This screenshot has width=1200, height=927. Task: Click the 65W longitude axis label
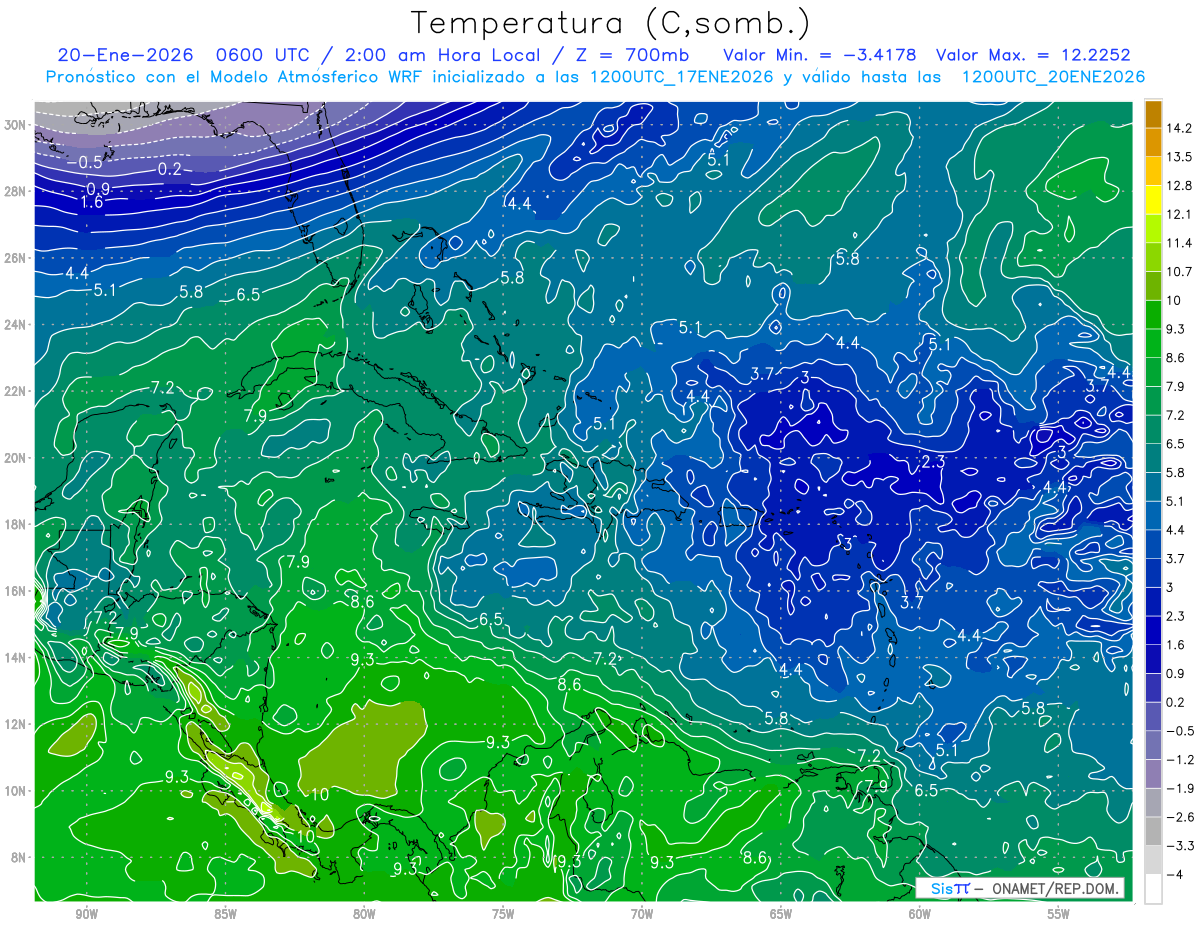click(x=781, y=913)
